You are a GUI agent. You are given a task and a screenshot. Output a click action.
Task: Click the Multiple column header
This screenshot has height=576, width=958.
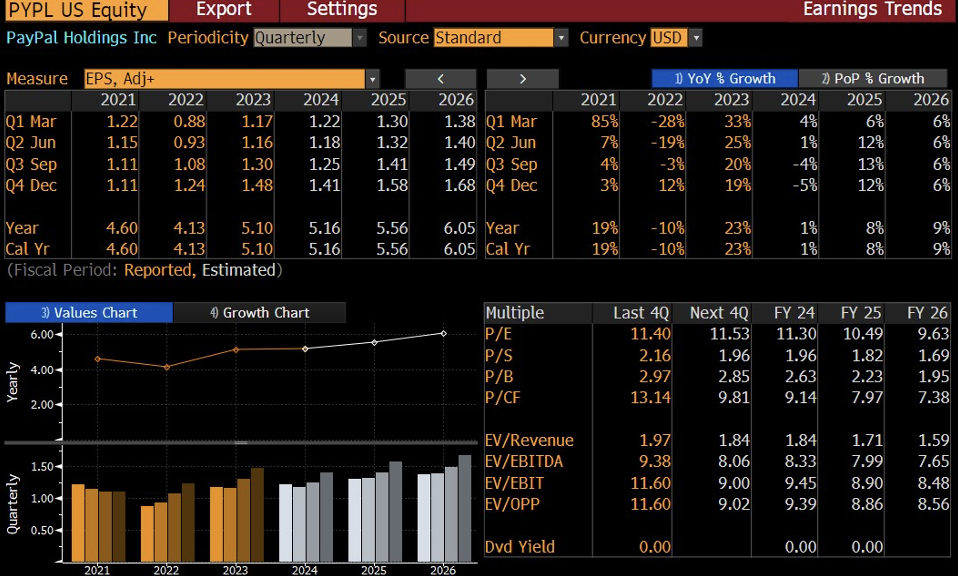[x=514, y=313]
